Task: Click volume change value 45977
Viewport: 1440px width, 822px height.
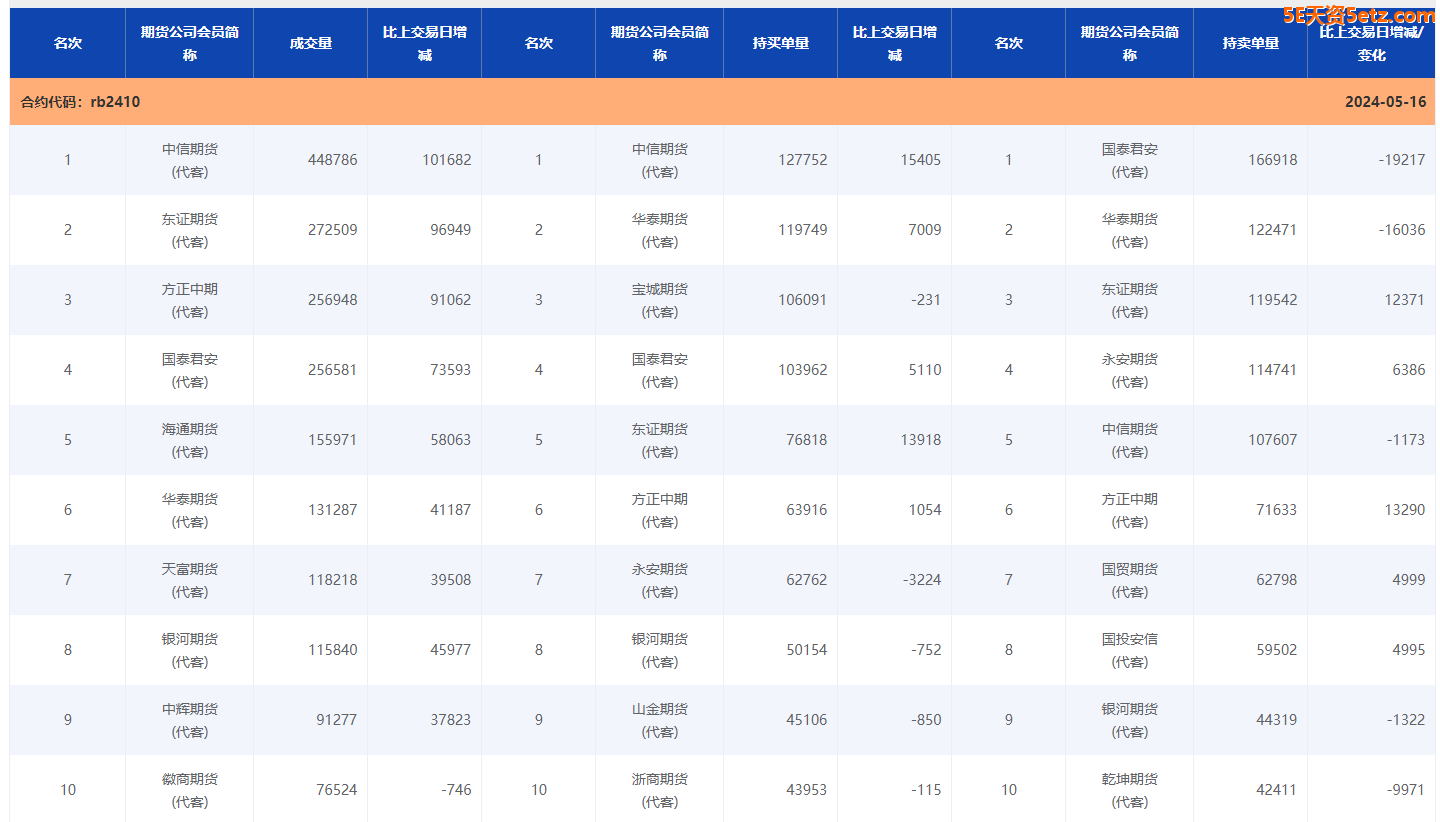Action: [x=450, y=650]
